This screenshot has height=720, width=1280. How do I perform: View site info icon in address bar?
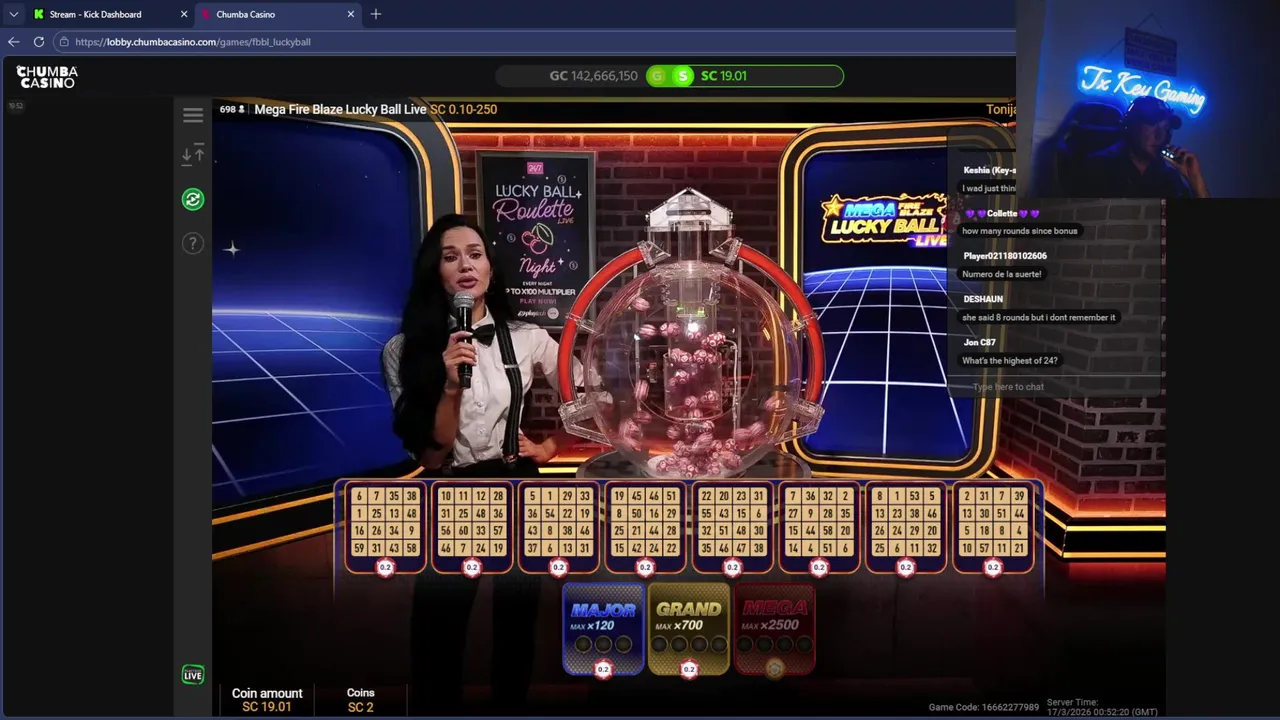point(64,42)
